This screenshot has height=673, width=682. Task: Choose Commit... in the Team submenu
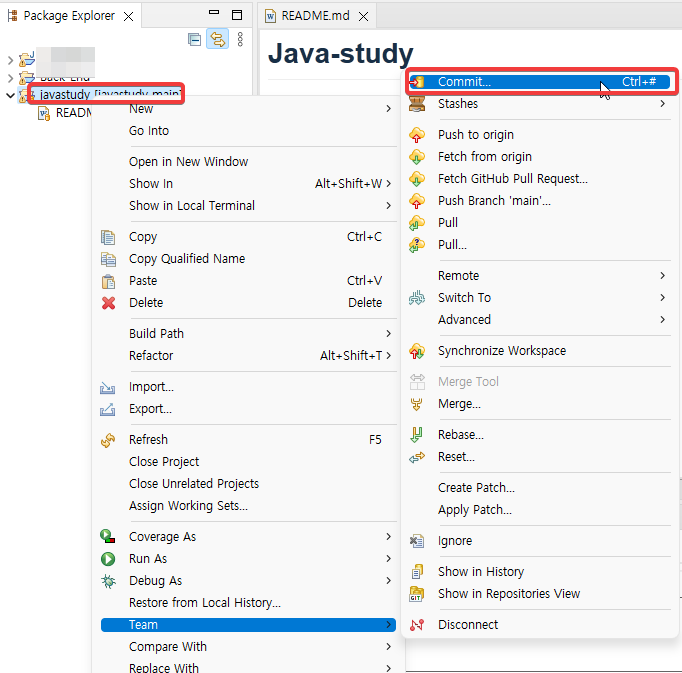[x=539, y=82]
